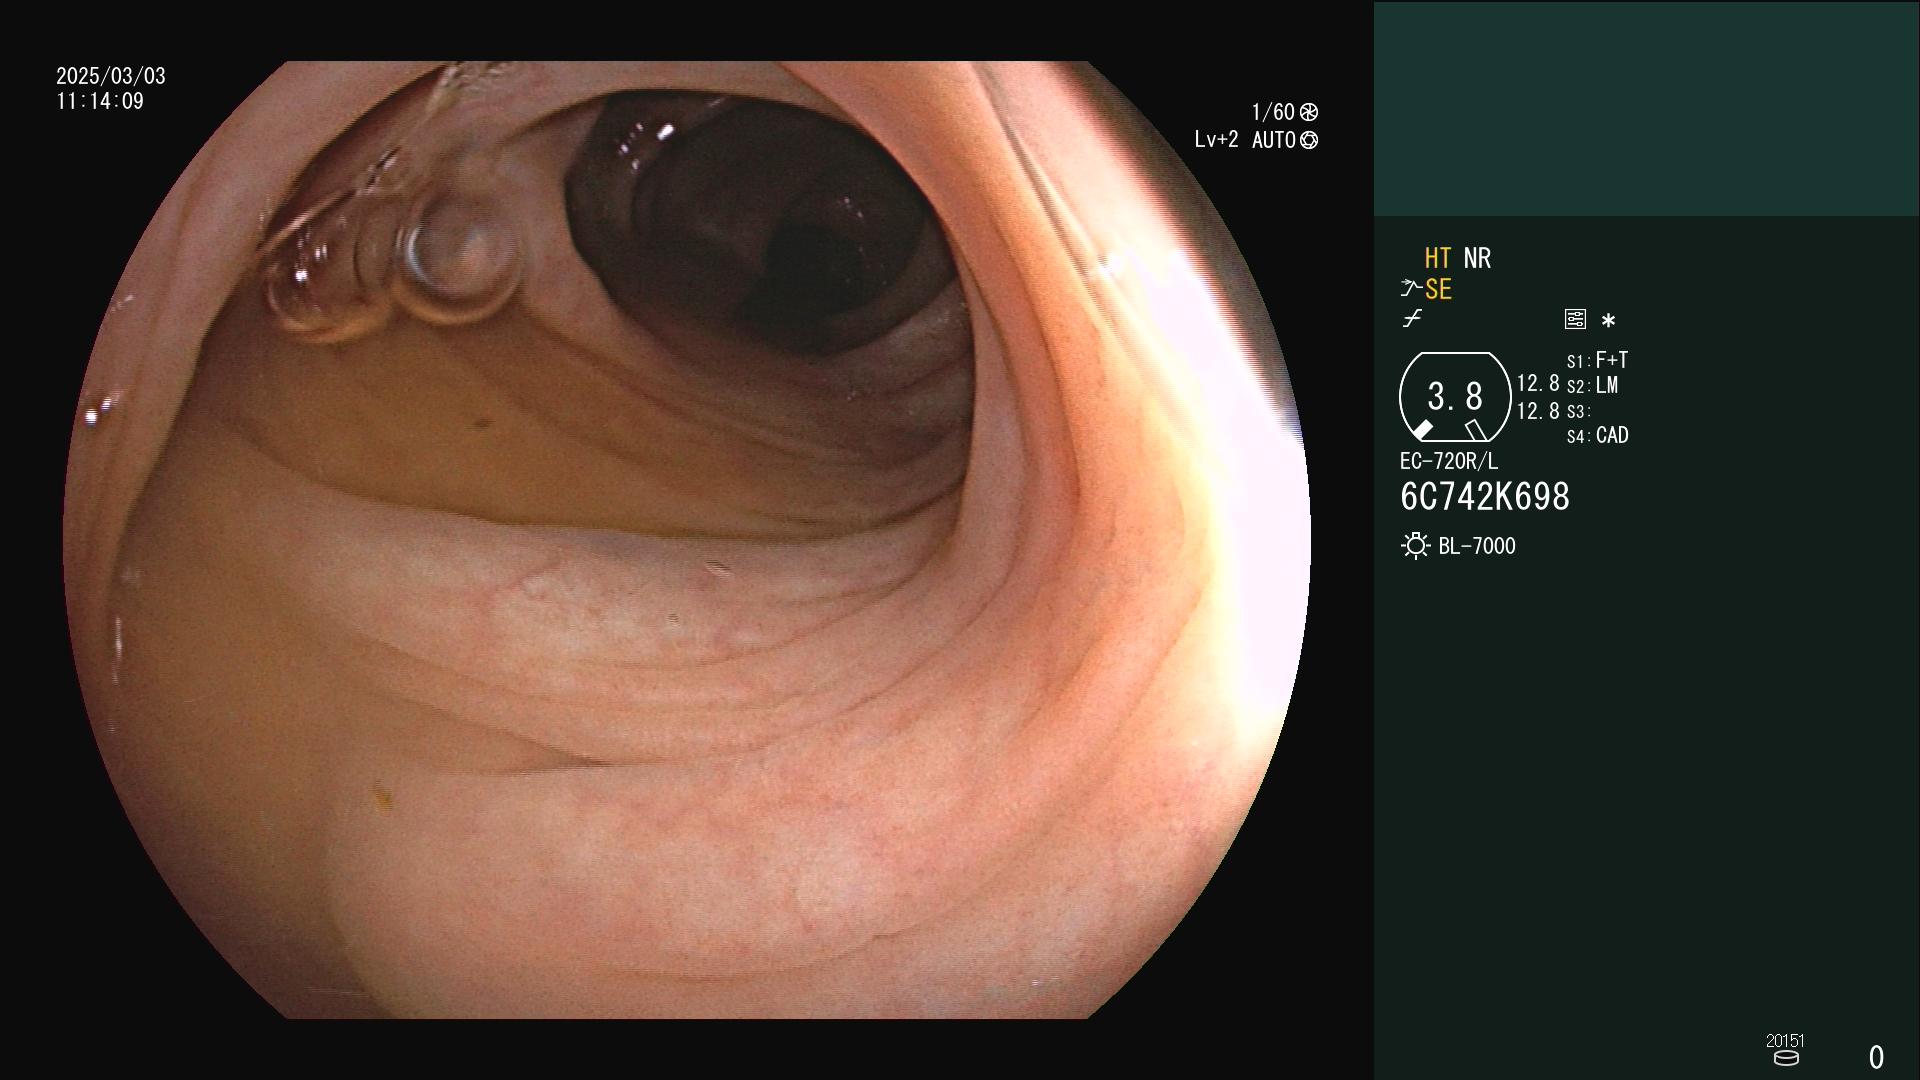Viewport: 1920px width, 1080px height.
Task: Click the SE structure emphasis label
Action: tap(1438, 290)
